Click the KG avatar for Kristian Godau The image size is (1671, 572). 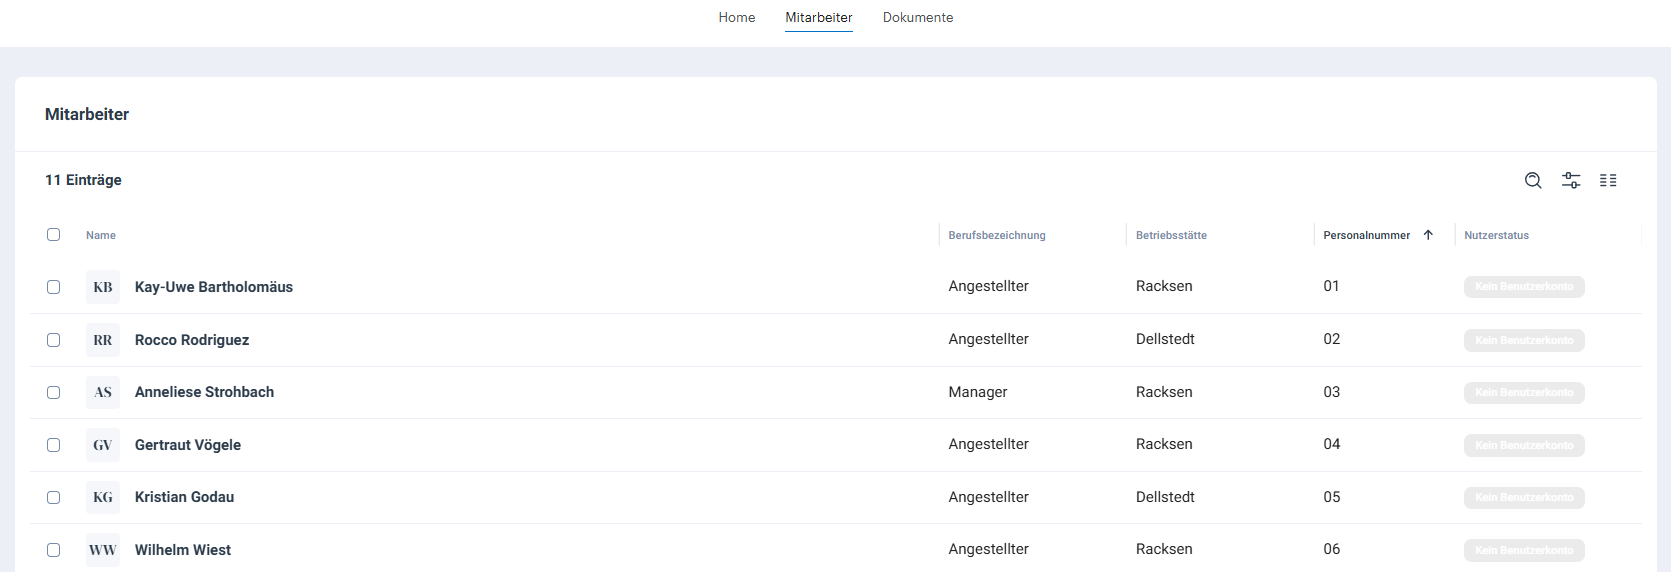pos(103,497)
